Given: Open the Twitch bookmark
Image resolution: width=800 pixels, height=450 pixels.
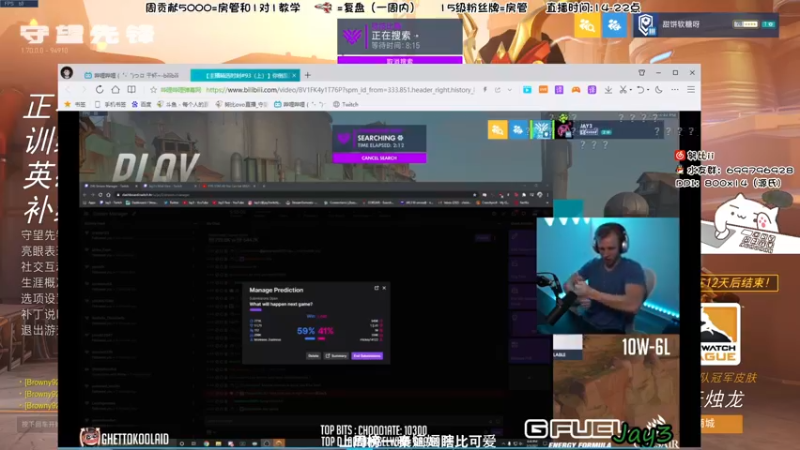Looking at the screenshot, I should 345,104.
